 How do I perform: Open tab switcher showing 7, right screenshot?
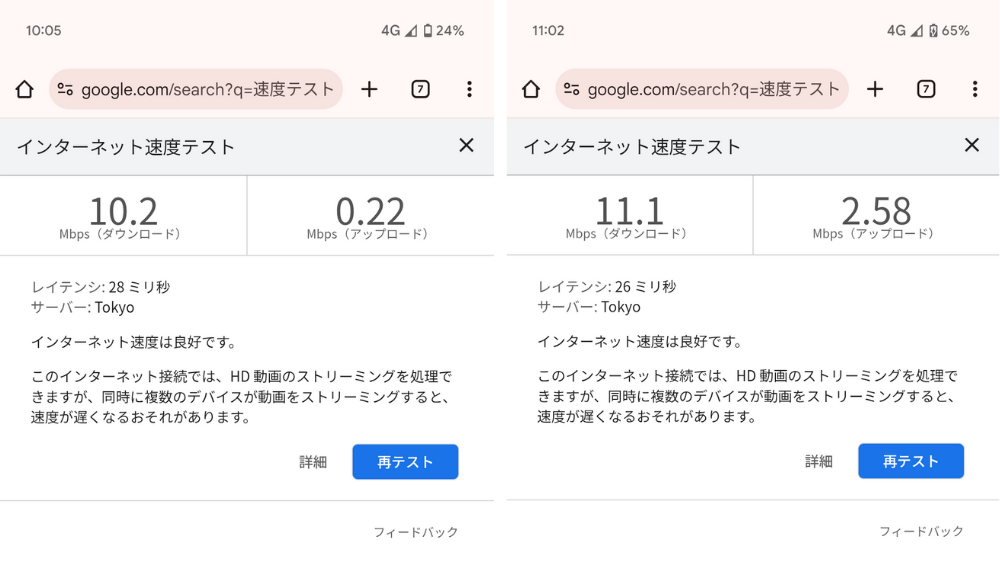coord(926,89)
